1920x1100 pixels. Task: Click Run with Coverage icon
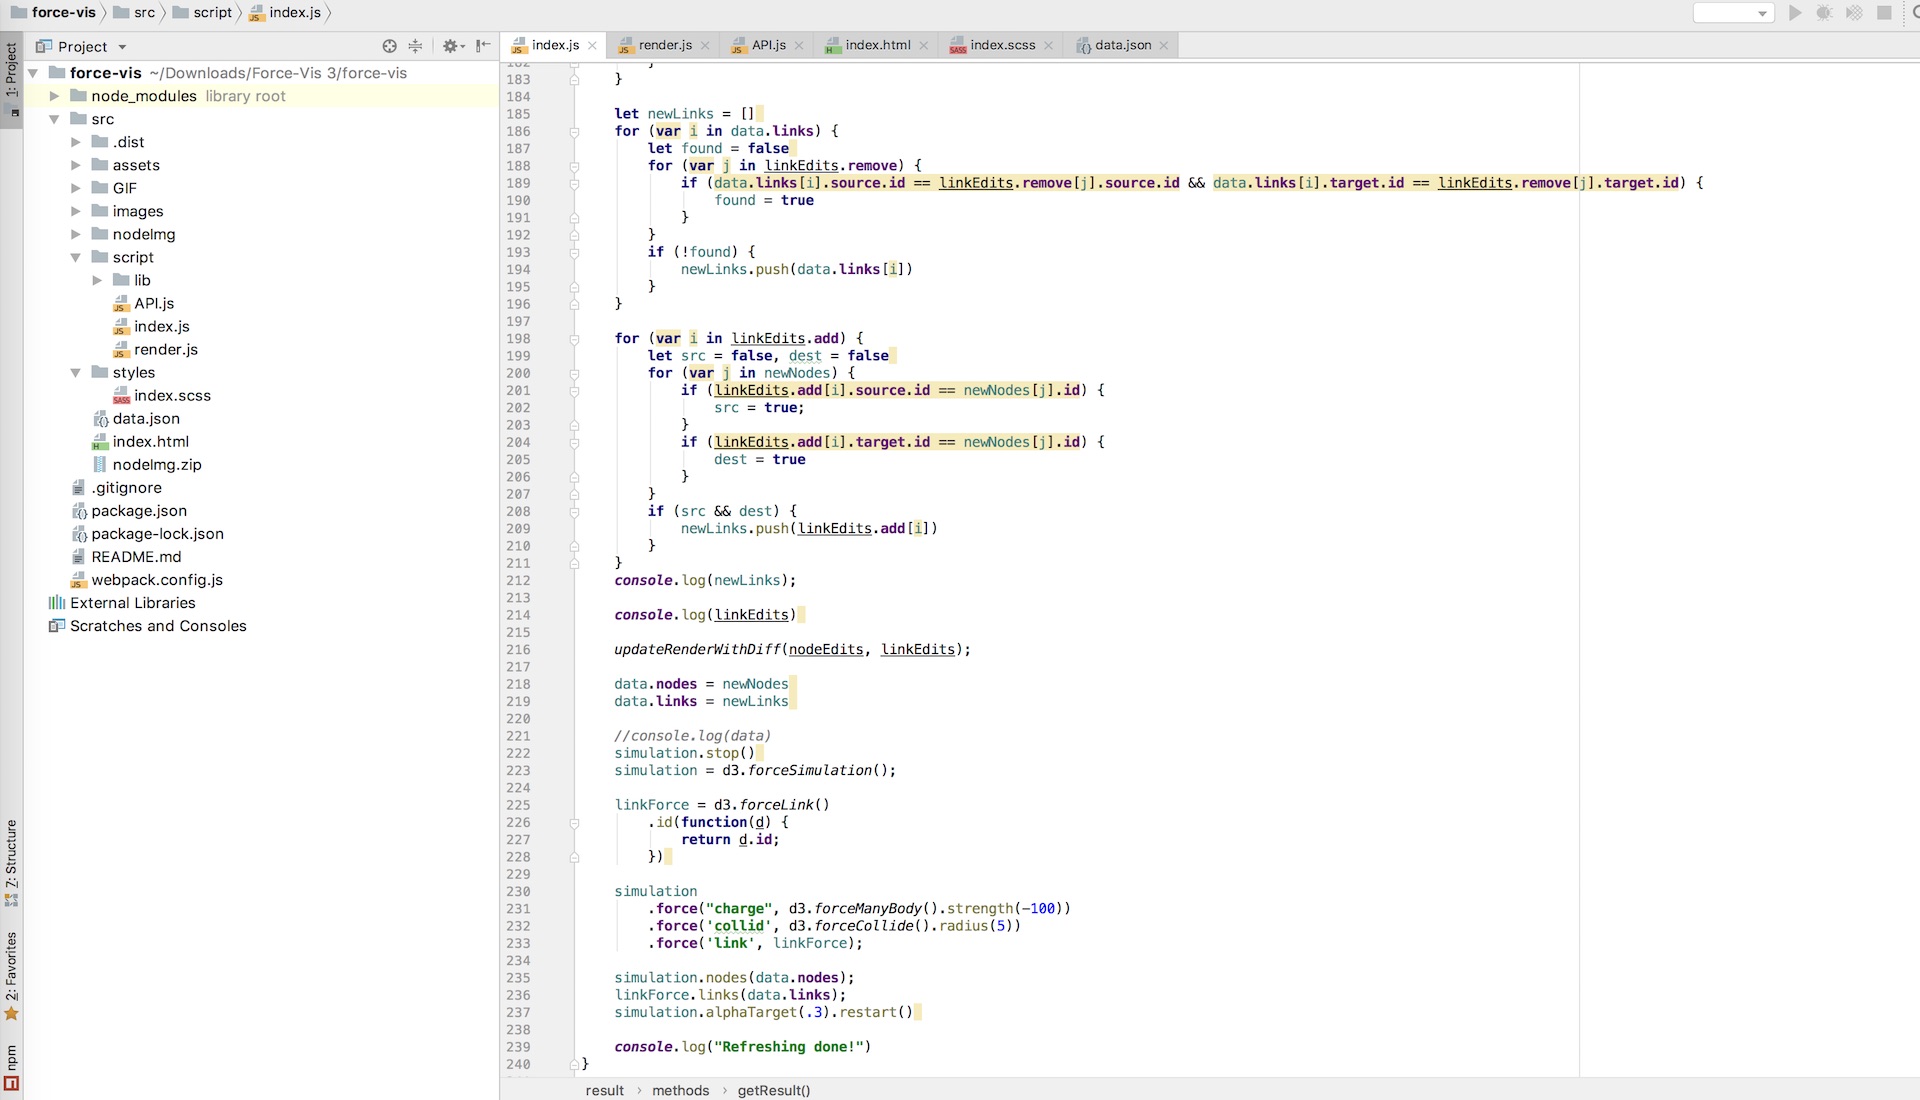click(x=1854, y=13)
